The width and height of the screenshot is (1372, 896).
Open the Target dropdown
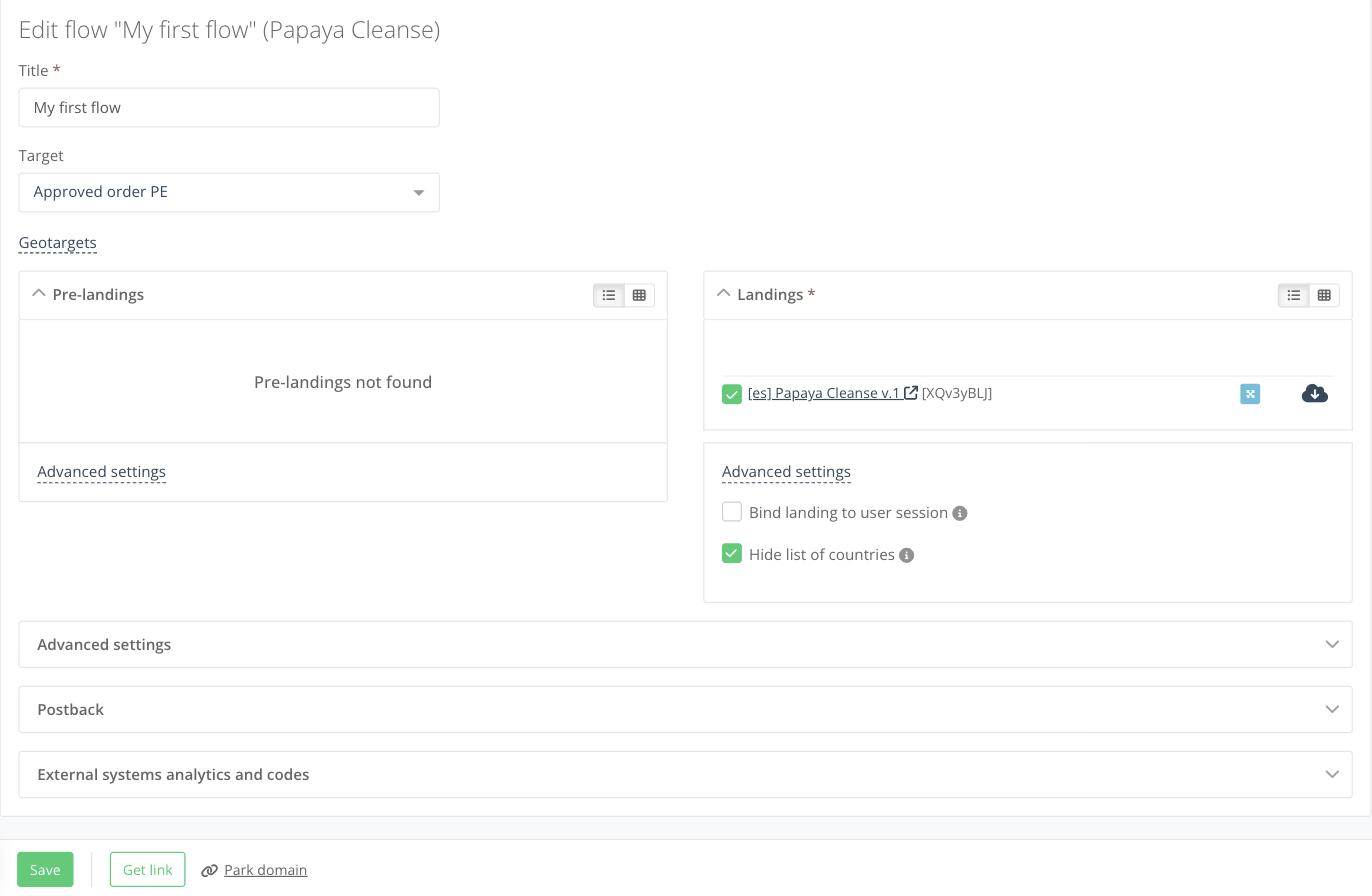(x=229, y=192)
